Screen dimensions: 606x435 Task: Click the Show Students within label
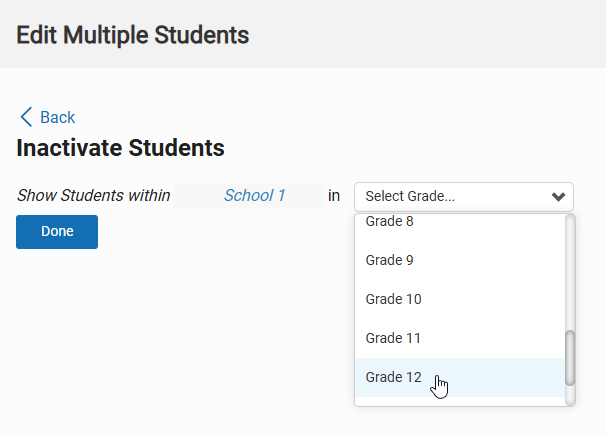tap(94, 195)
